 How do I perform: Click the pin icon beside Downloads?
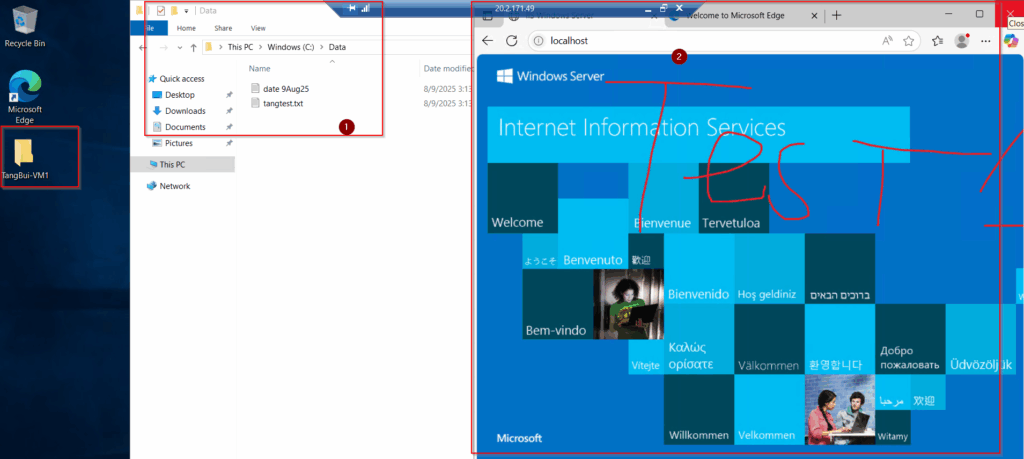pos(229,111)
